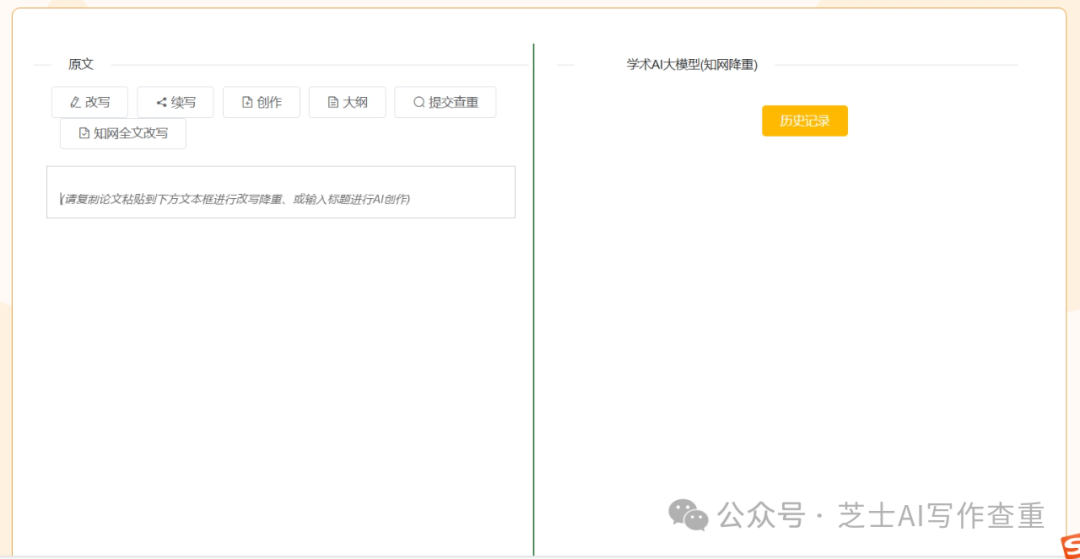1080x559 pixels.
Task: Click the document-plus icon on 创作
Action: tap(247, 103)
